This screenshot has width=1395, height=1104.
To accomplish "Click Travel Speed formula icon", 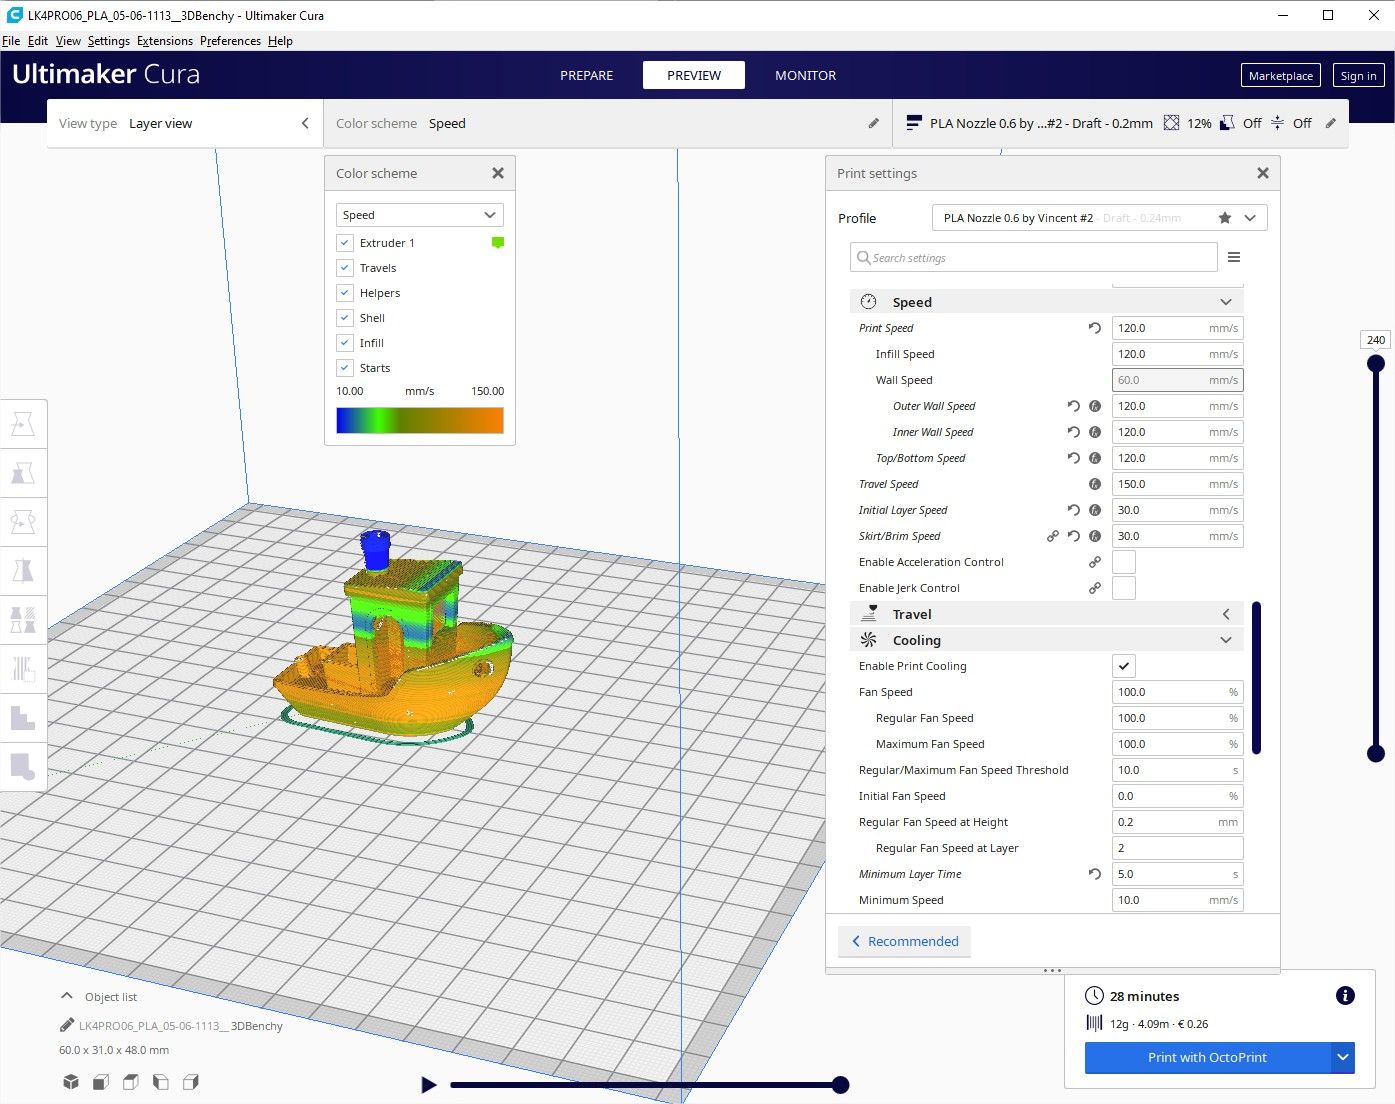I will (1095, 484).
